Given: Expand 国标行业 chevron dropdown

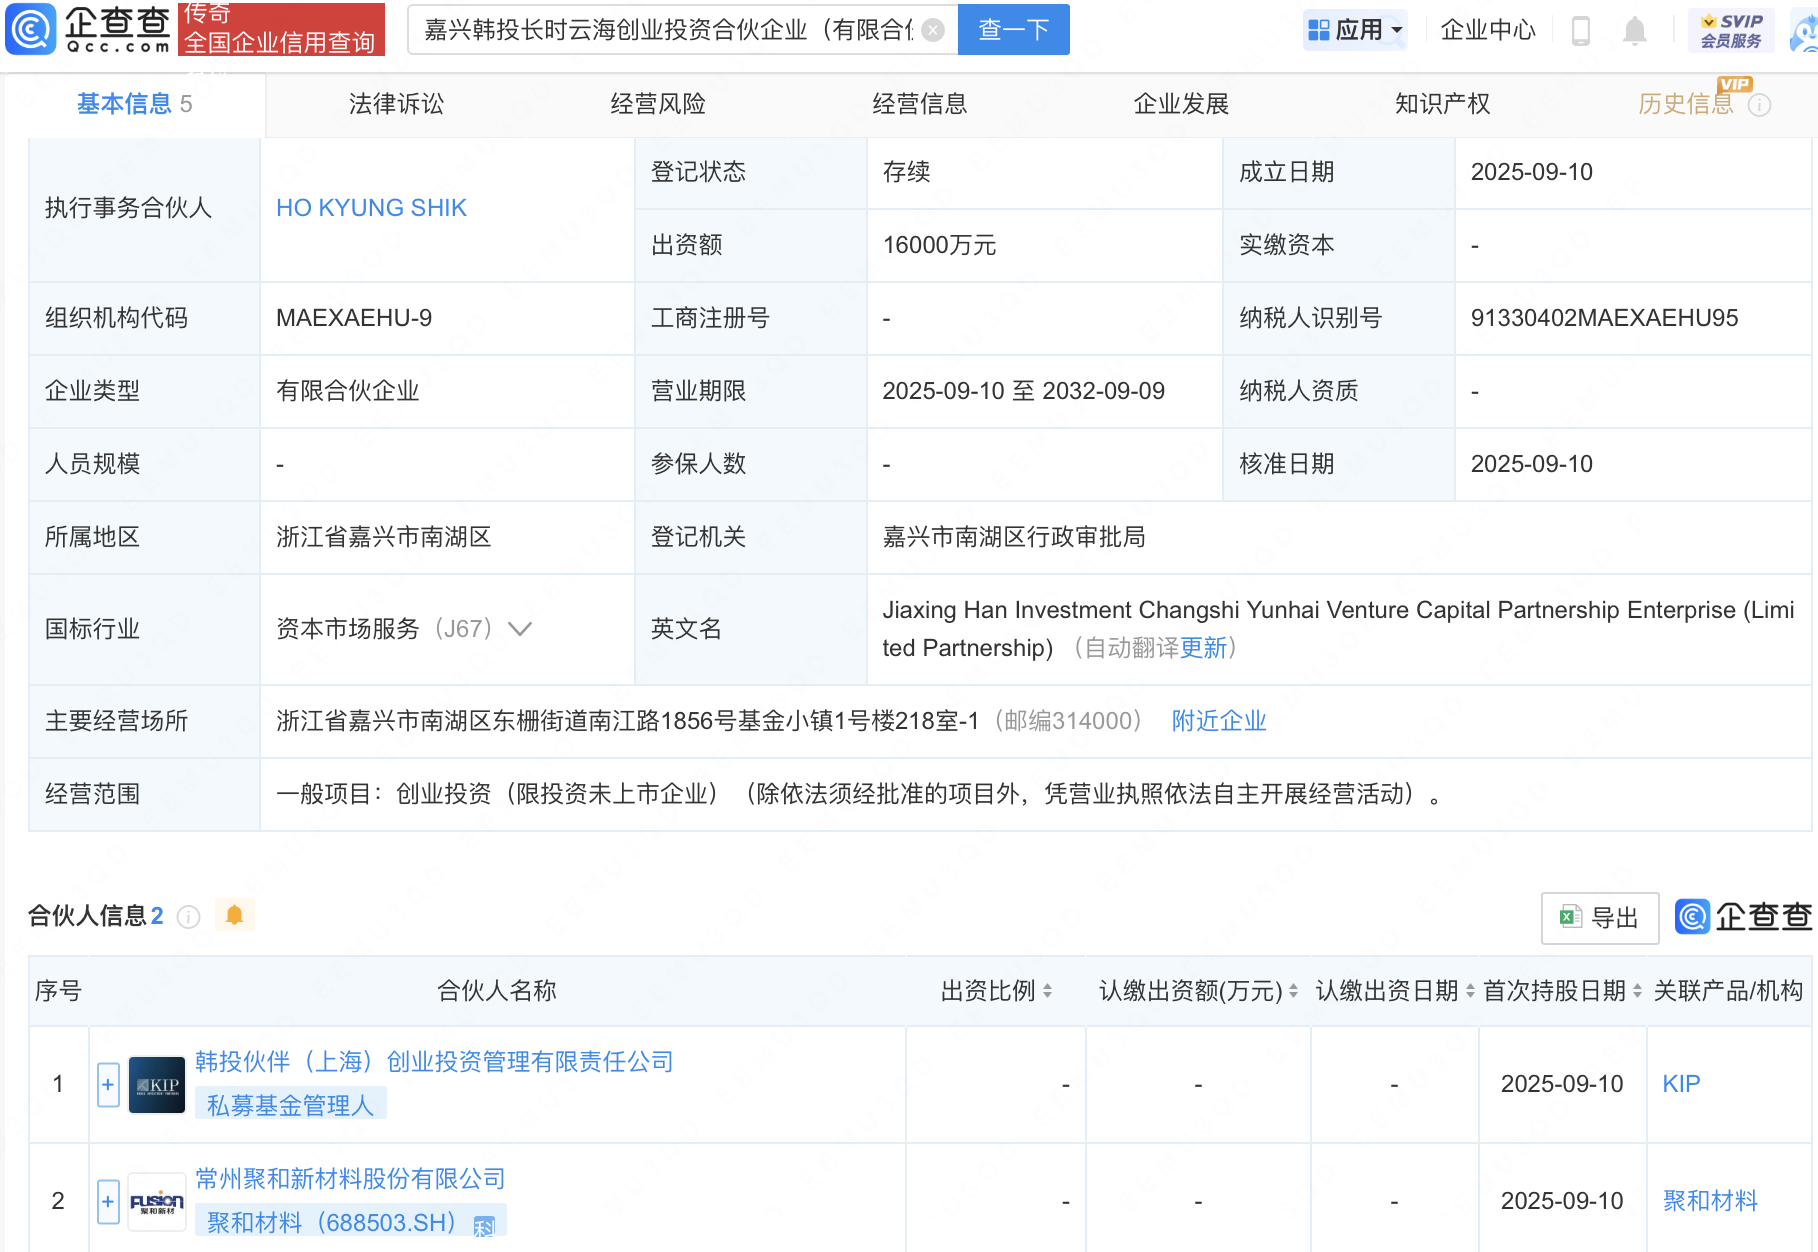Looking at the screenshot, I should (520, 629).
